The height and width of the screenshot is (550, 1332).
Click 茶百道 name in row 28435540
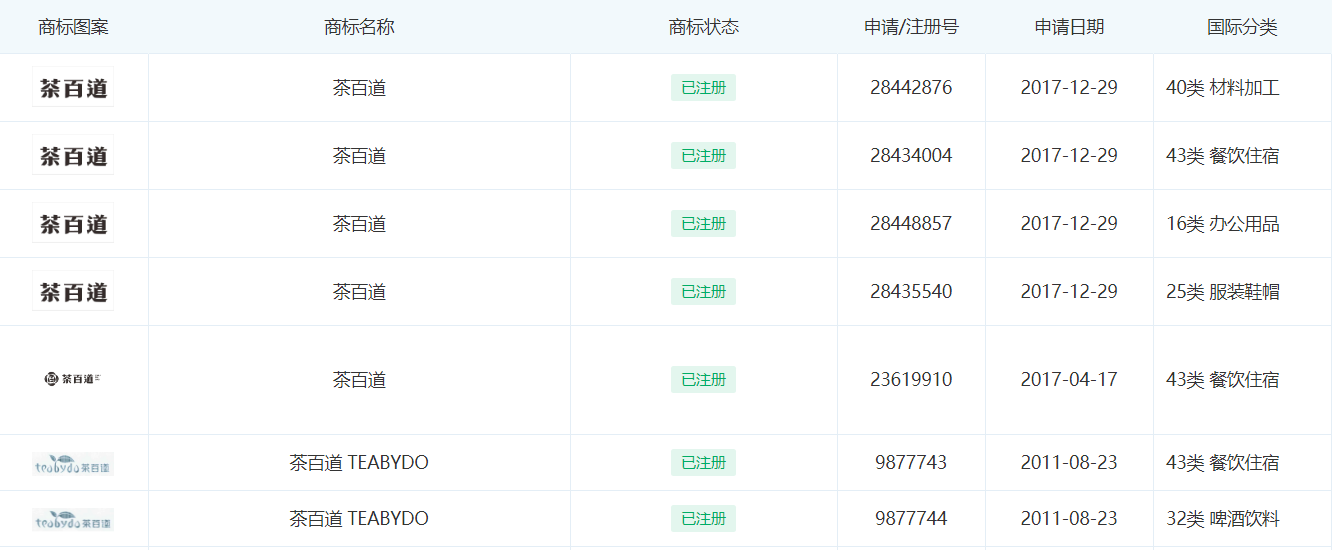[359, 292]
